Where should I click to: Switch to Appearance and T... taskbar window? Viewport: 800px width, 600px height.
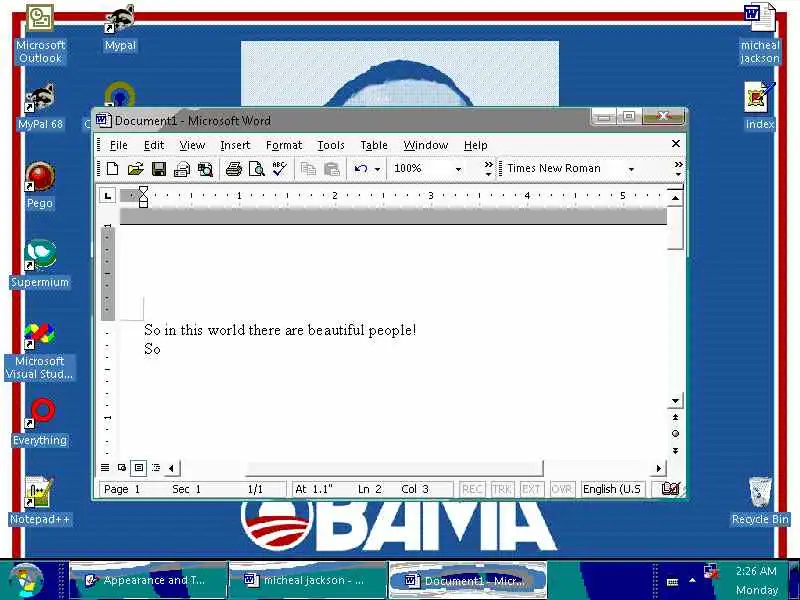pyautogui.click(x=148, y=581)
